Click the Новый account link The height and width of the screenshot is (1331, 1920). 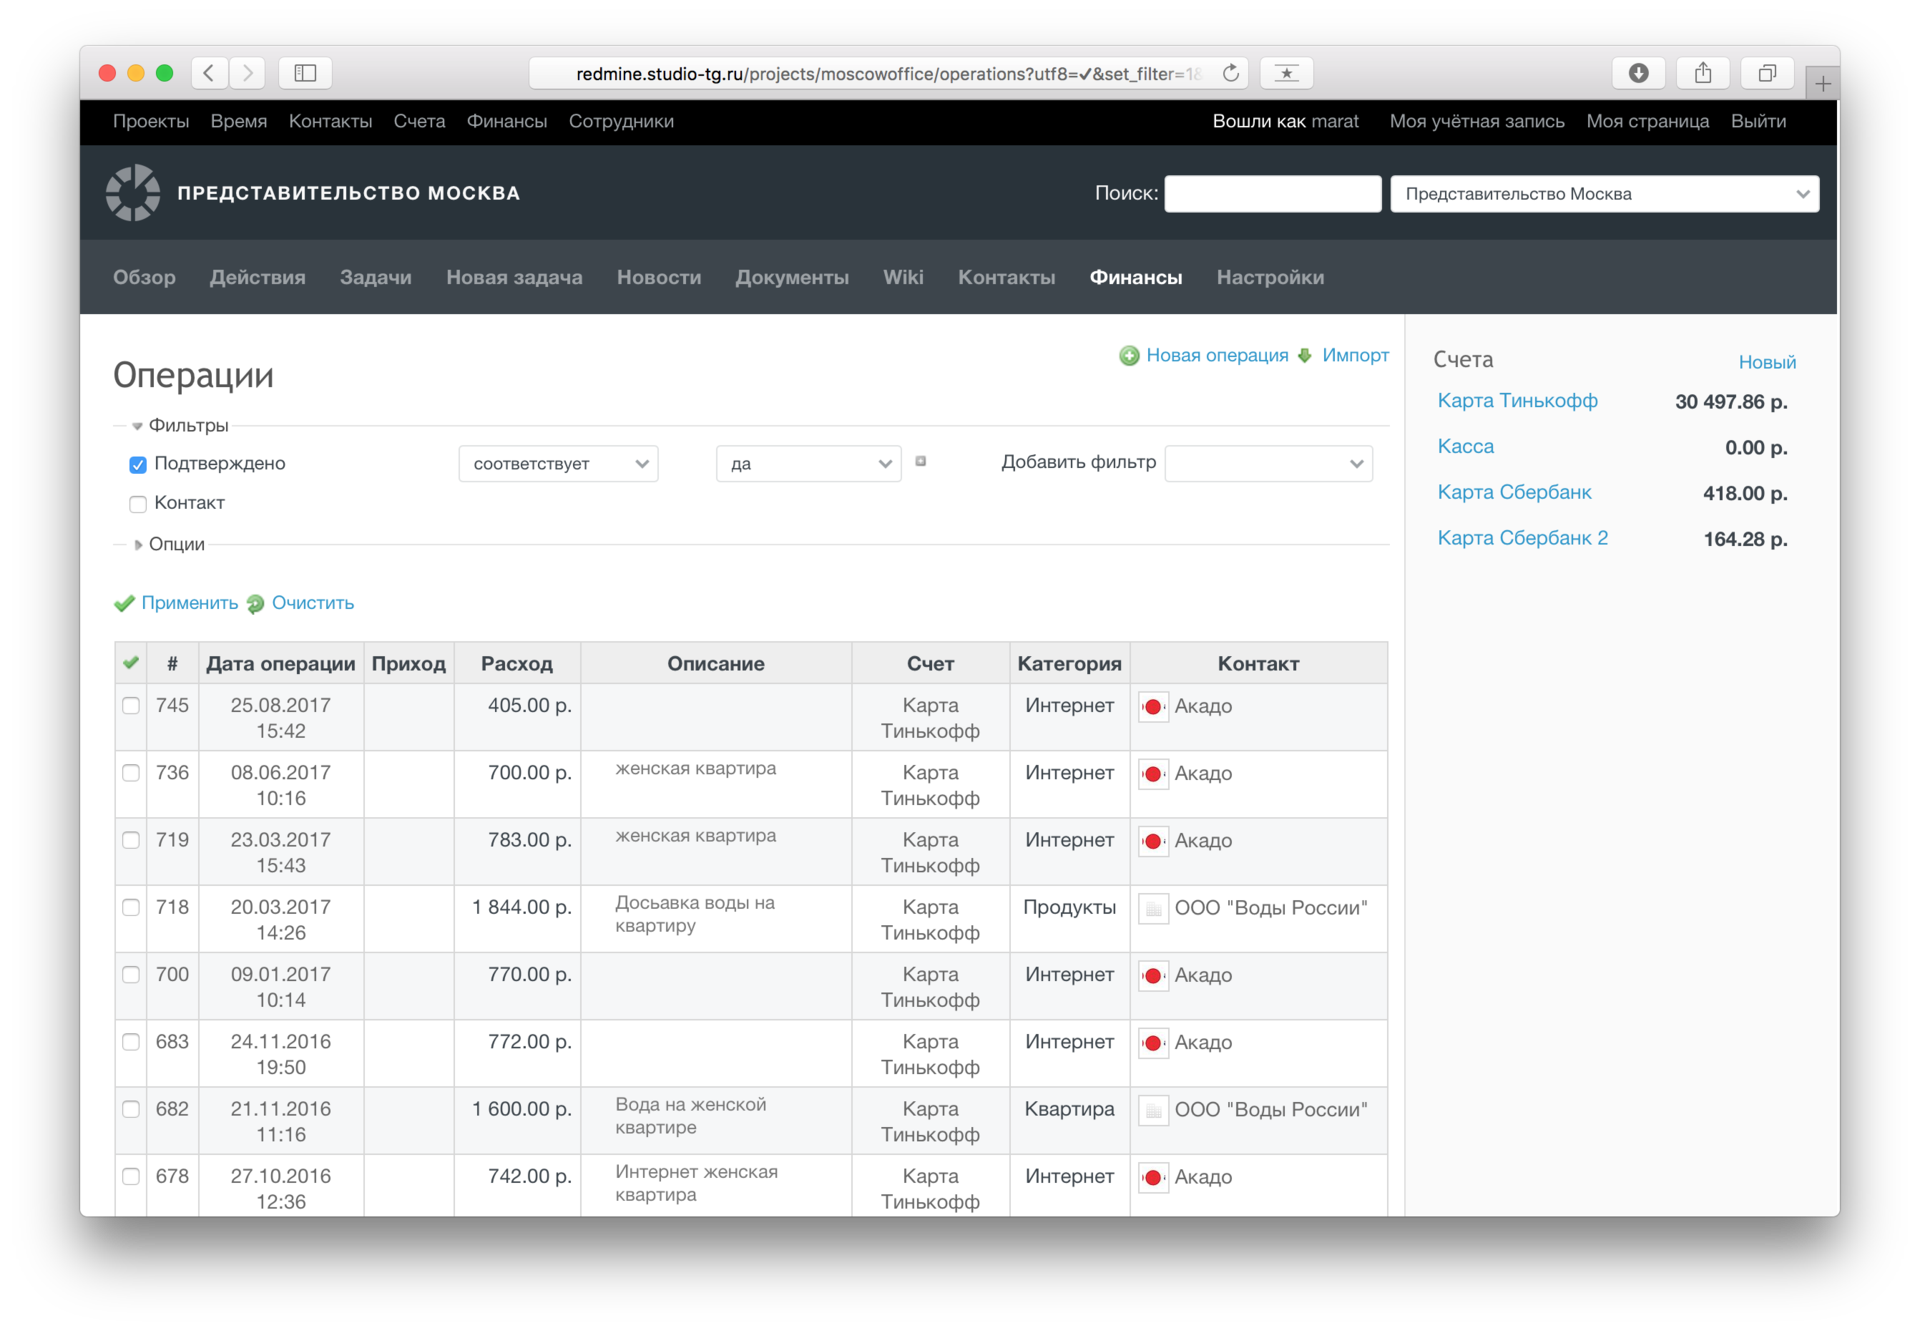[x=1766, y=362]
